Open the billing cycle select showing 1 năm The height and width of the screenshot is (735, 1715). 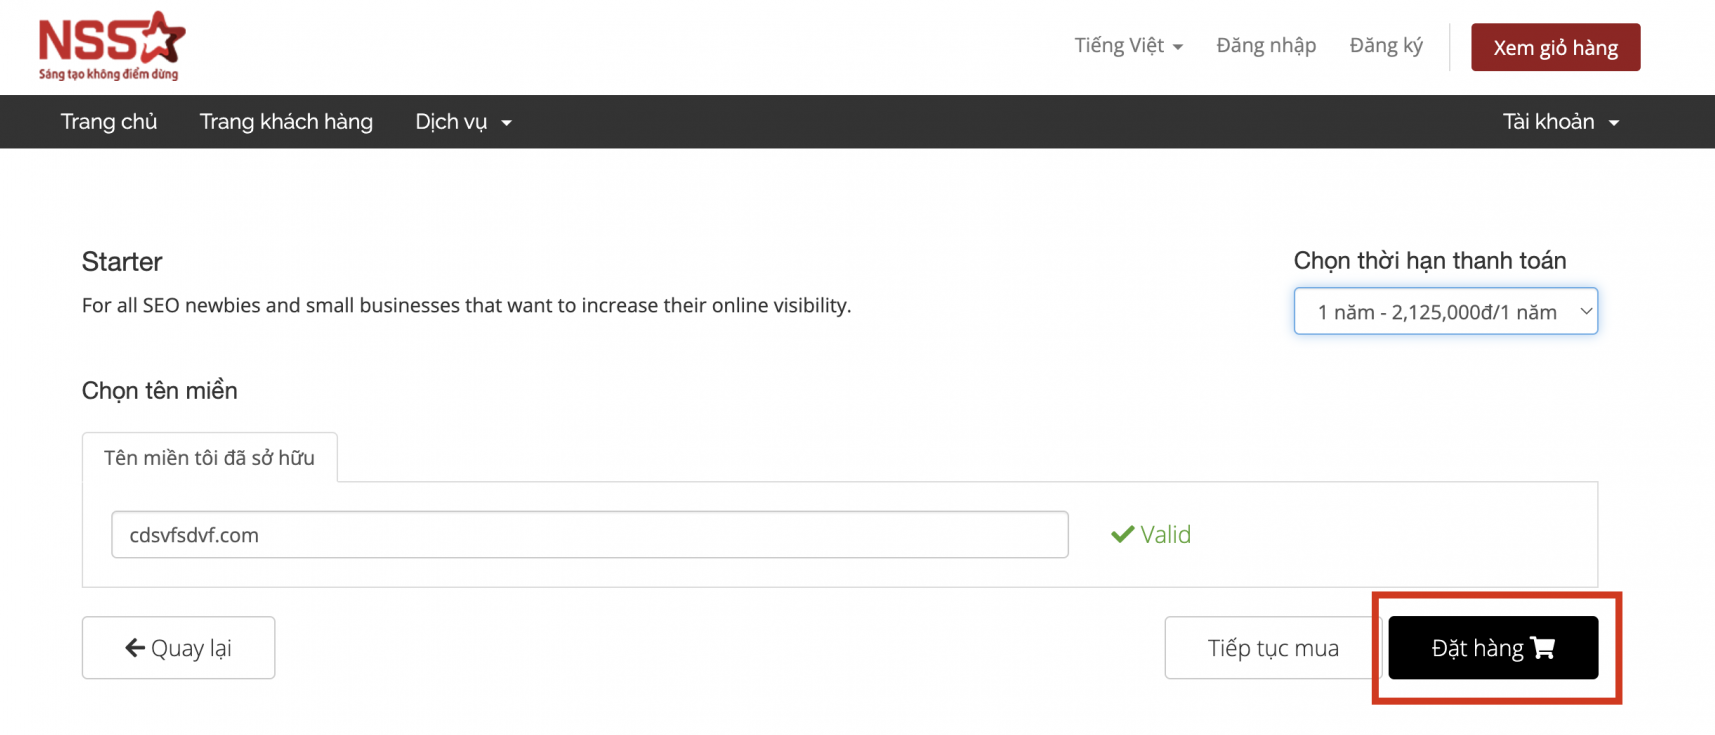tap(1445, 312)
